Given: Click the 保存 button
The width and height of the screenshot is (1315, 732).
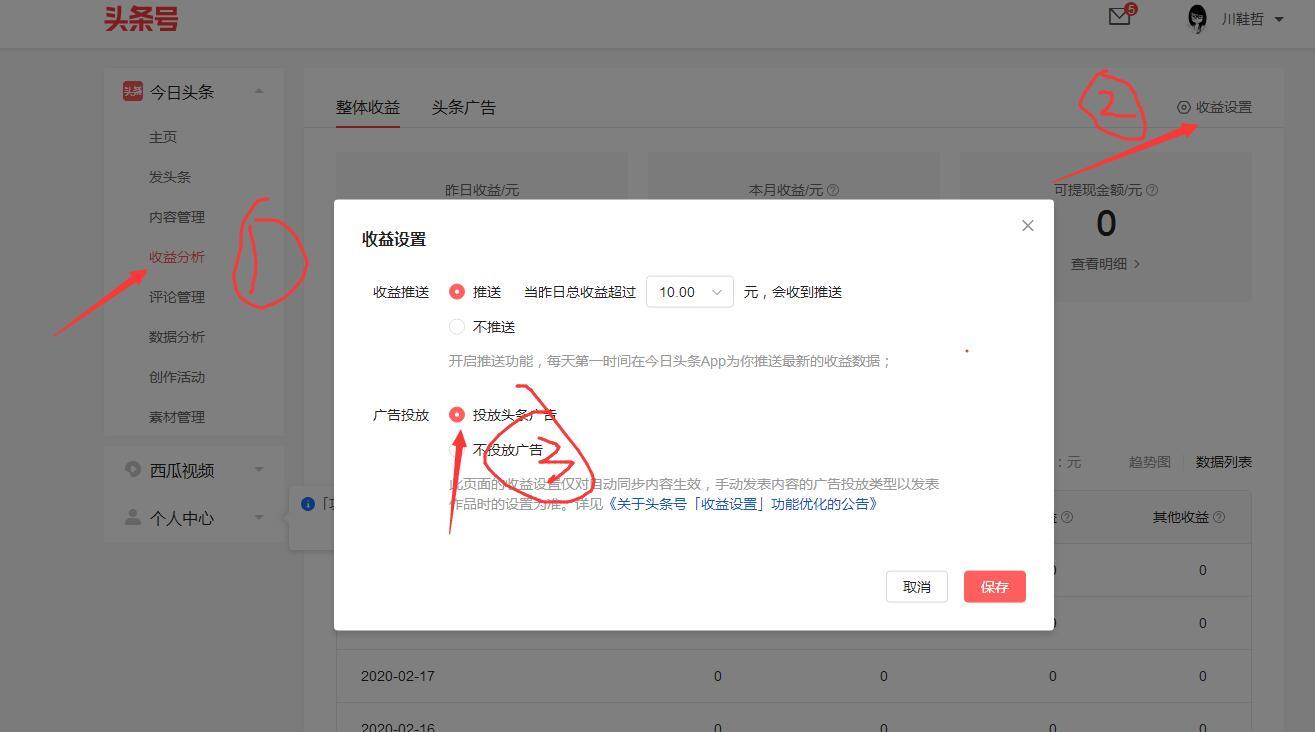Looking at the screenshot, I should pos(995,587).
